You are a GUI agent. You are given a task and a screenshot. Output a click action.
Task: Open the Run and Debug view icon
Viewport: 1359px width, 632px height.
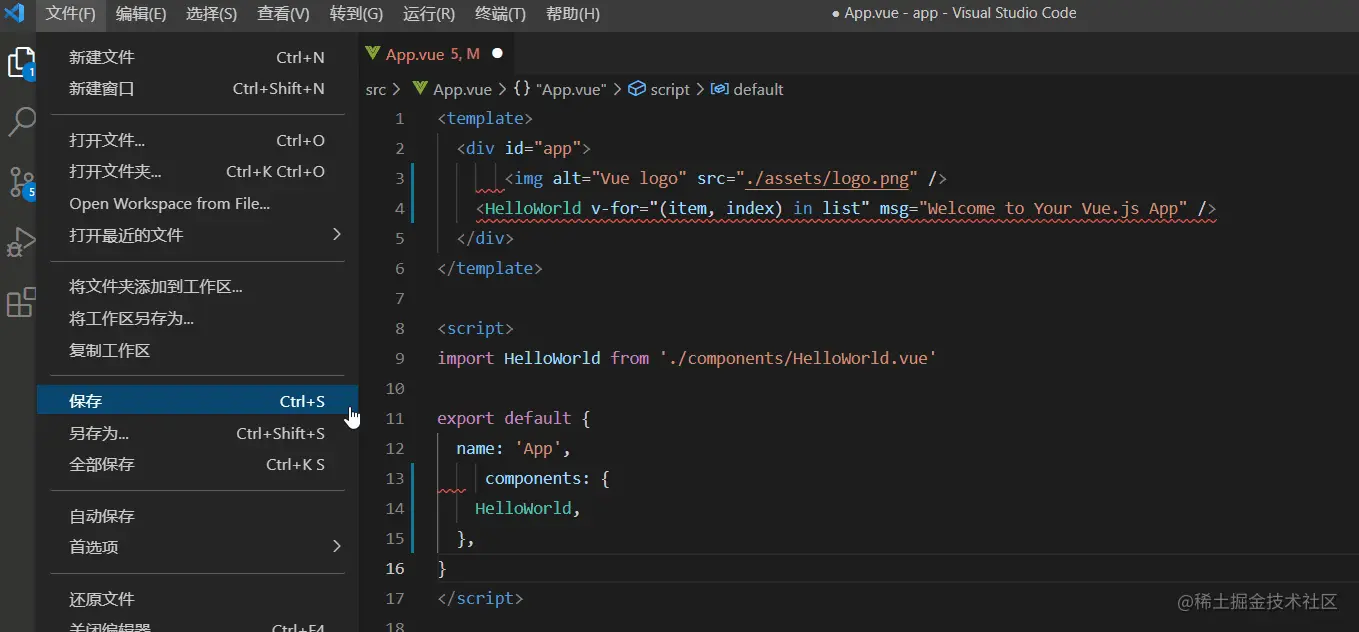pos(20,242)
